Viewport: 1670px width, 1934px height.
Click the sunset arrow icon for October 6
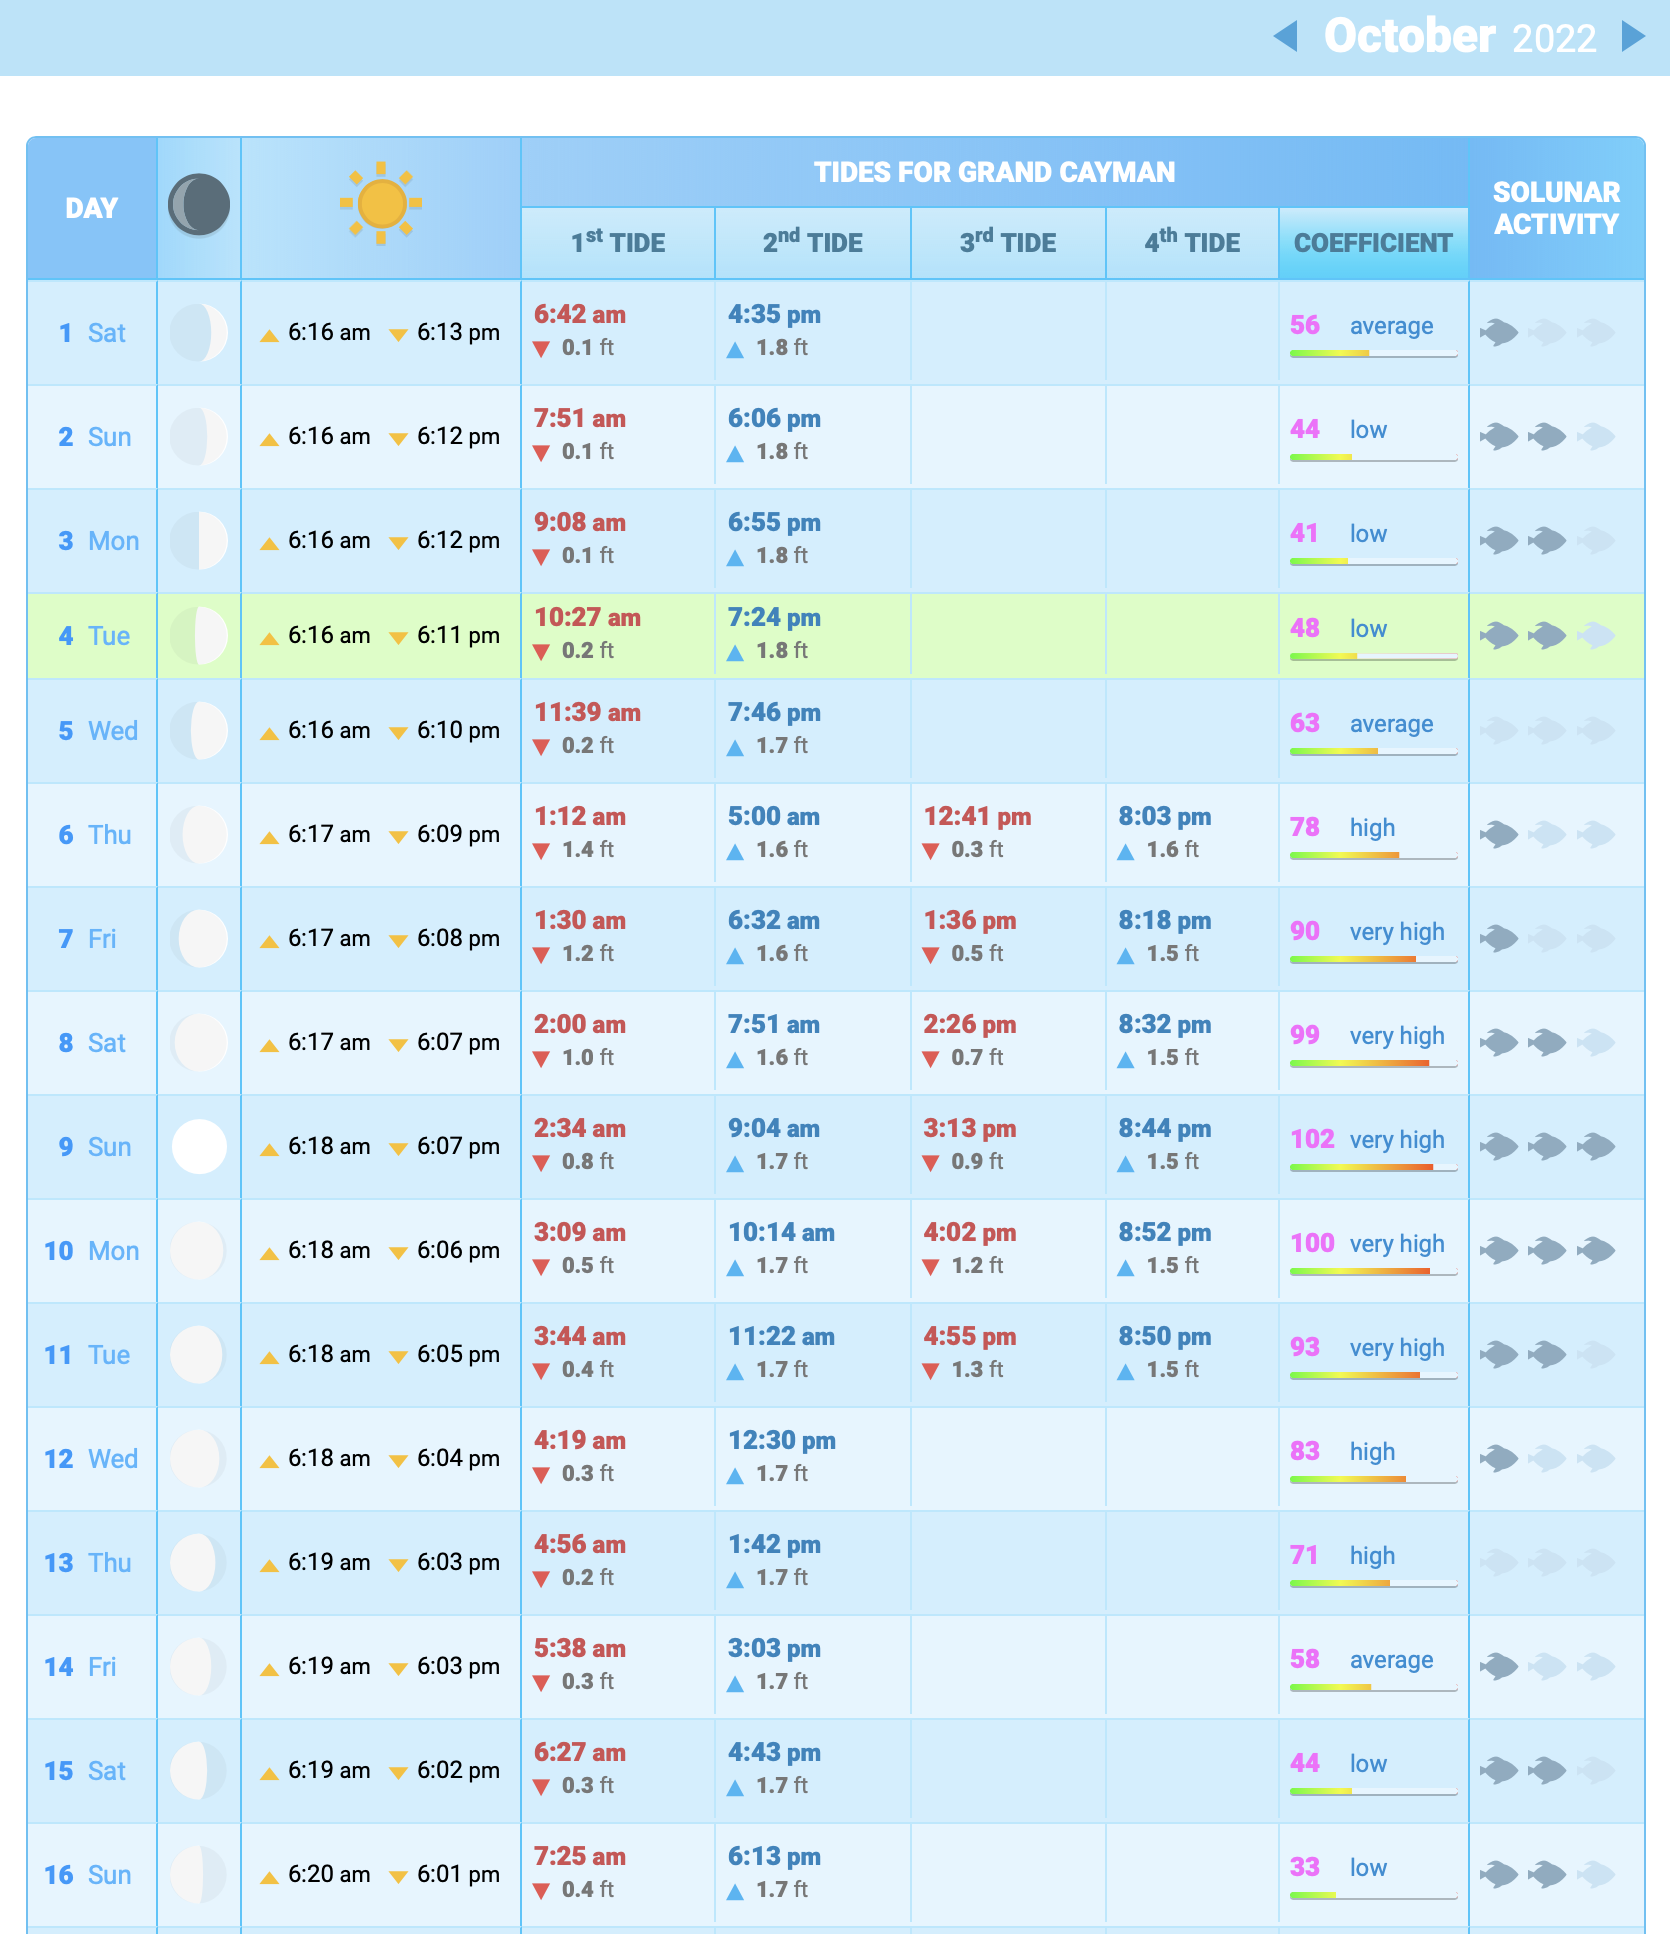(398, 837)
